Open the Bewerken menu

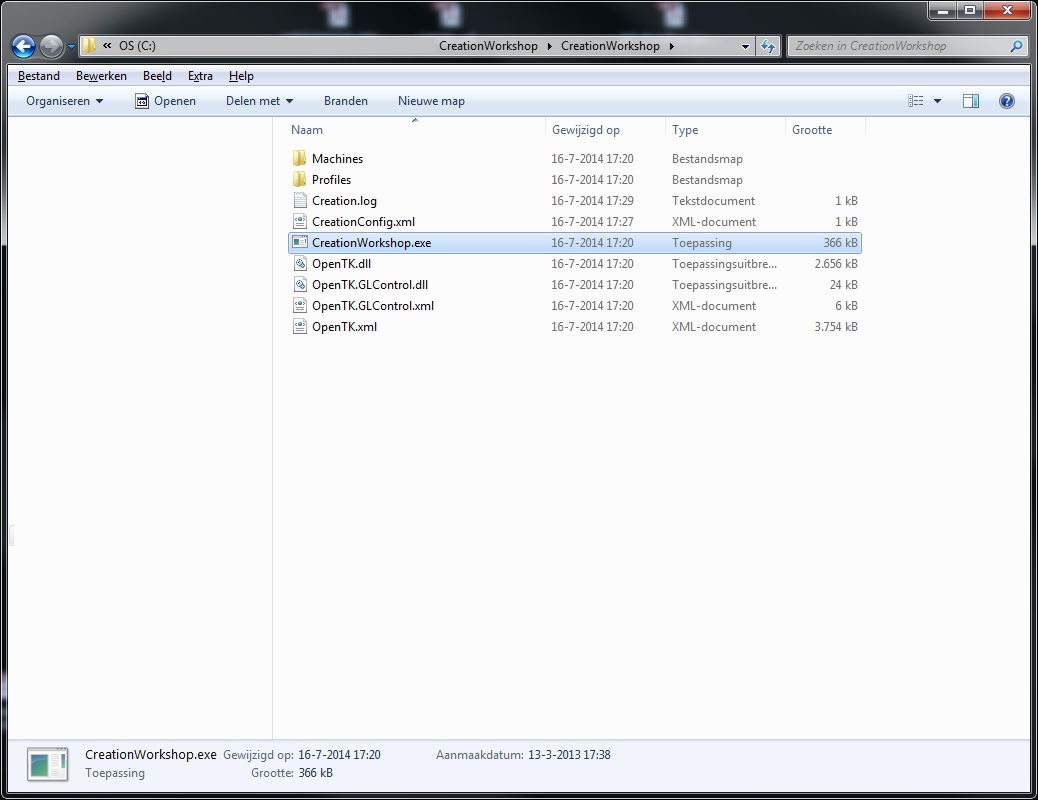tap(101, 75)
